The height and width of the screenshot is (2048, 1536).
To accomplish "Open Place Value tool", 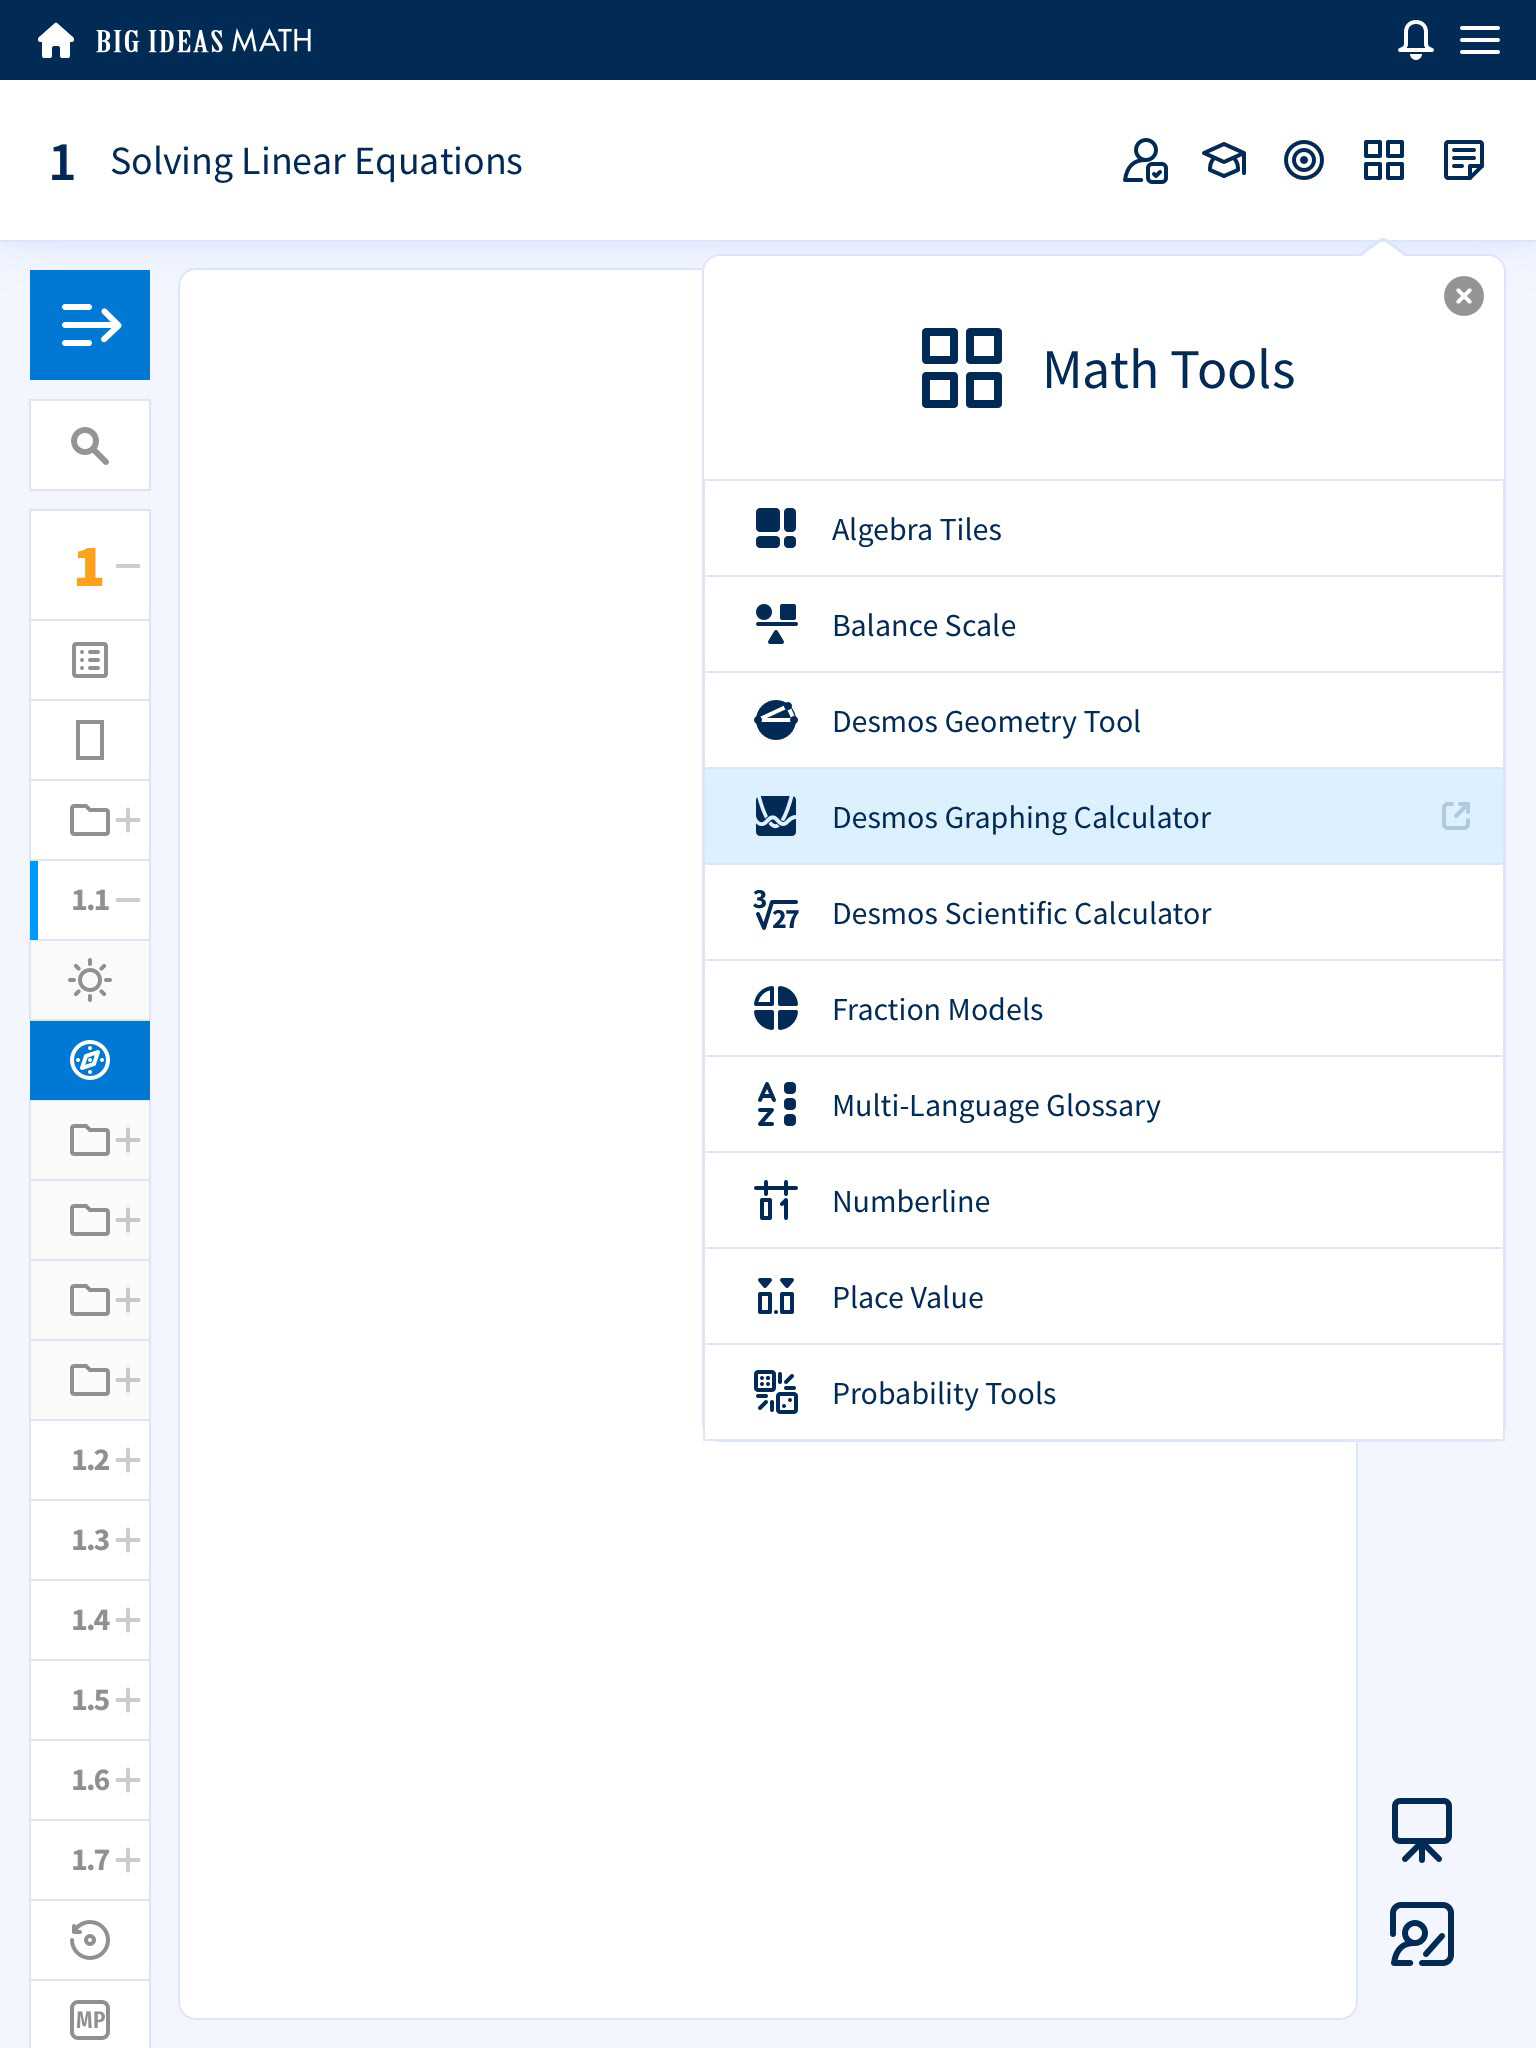I will [x=1104, y=1297].
